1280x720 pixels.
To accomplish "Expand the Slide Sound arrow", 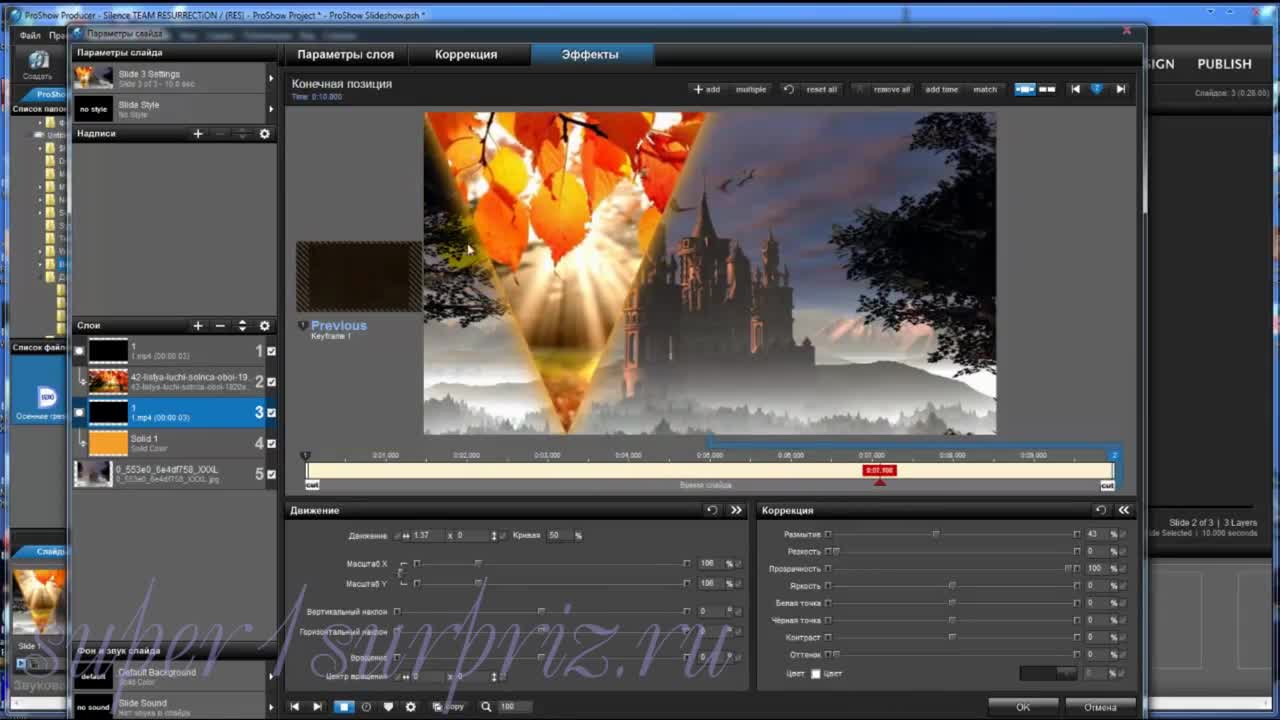I will pos(270,707).
